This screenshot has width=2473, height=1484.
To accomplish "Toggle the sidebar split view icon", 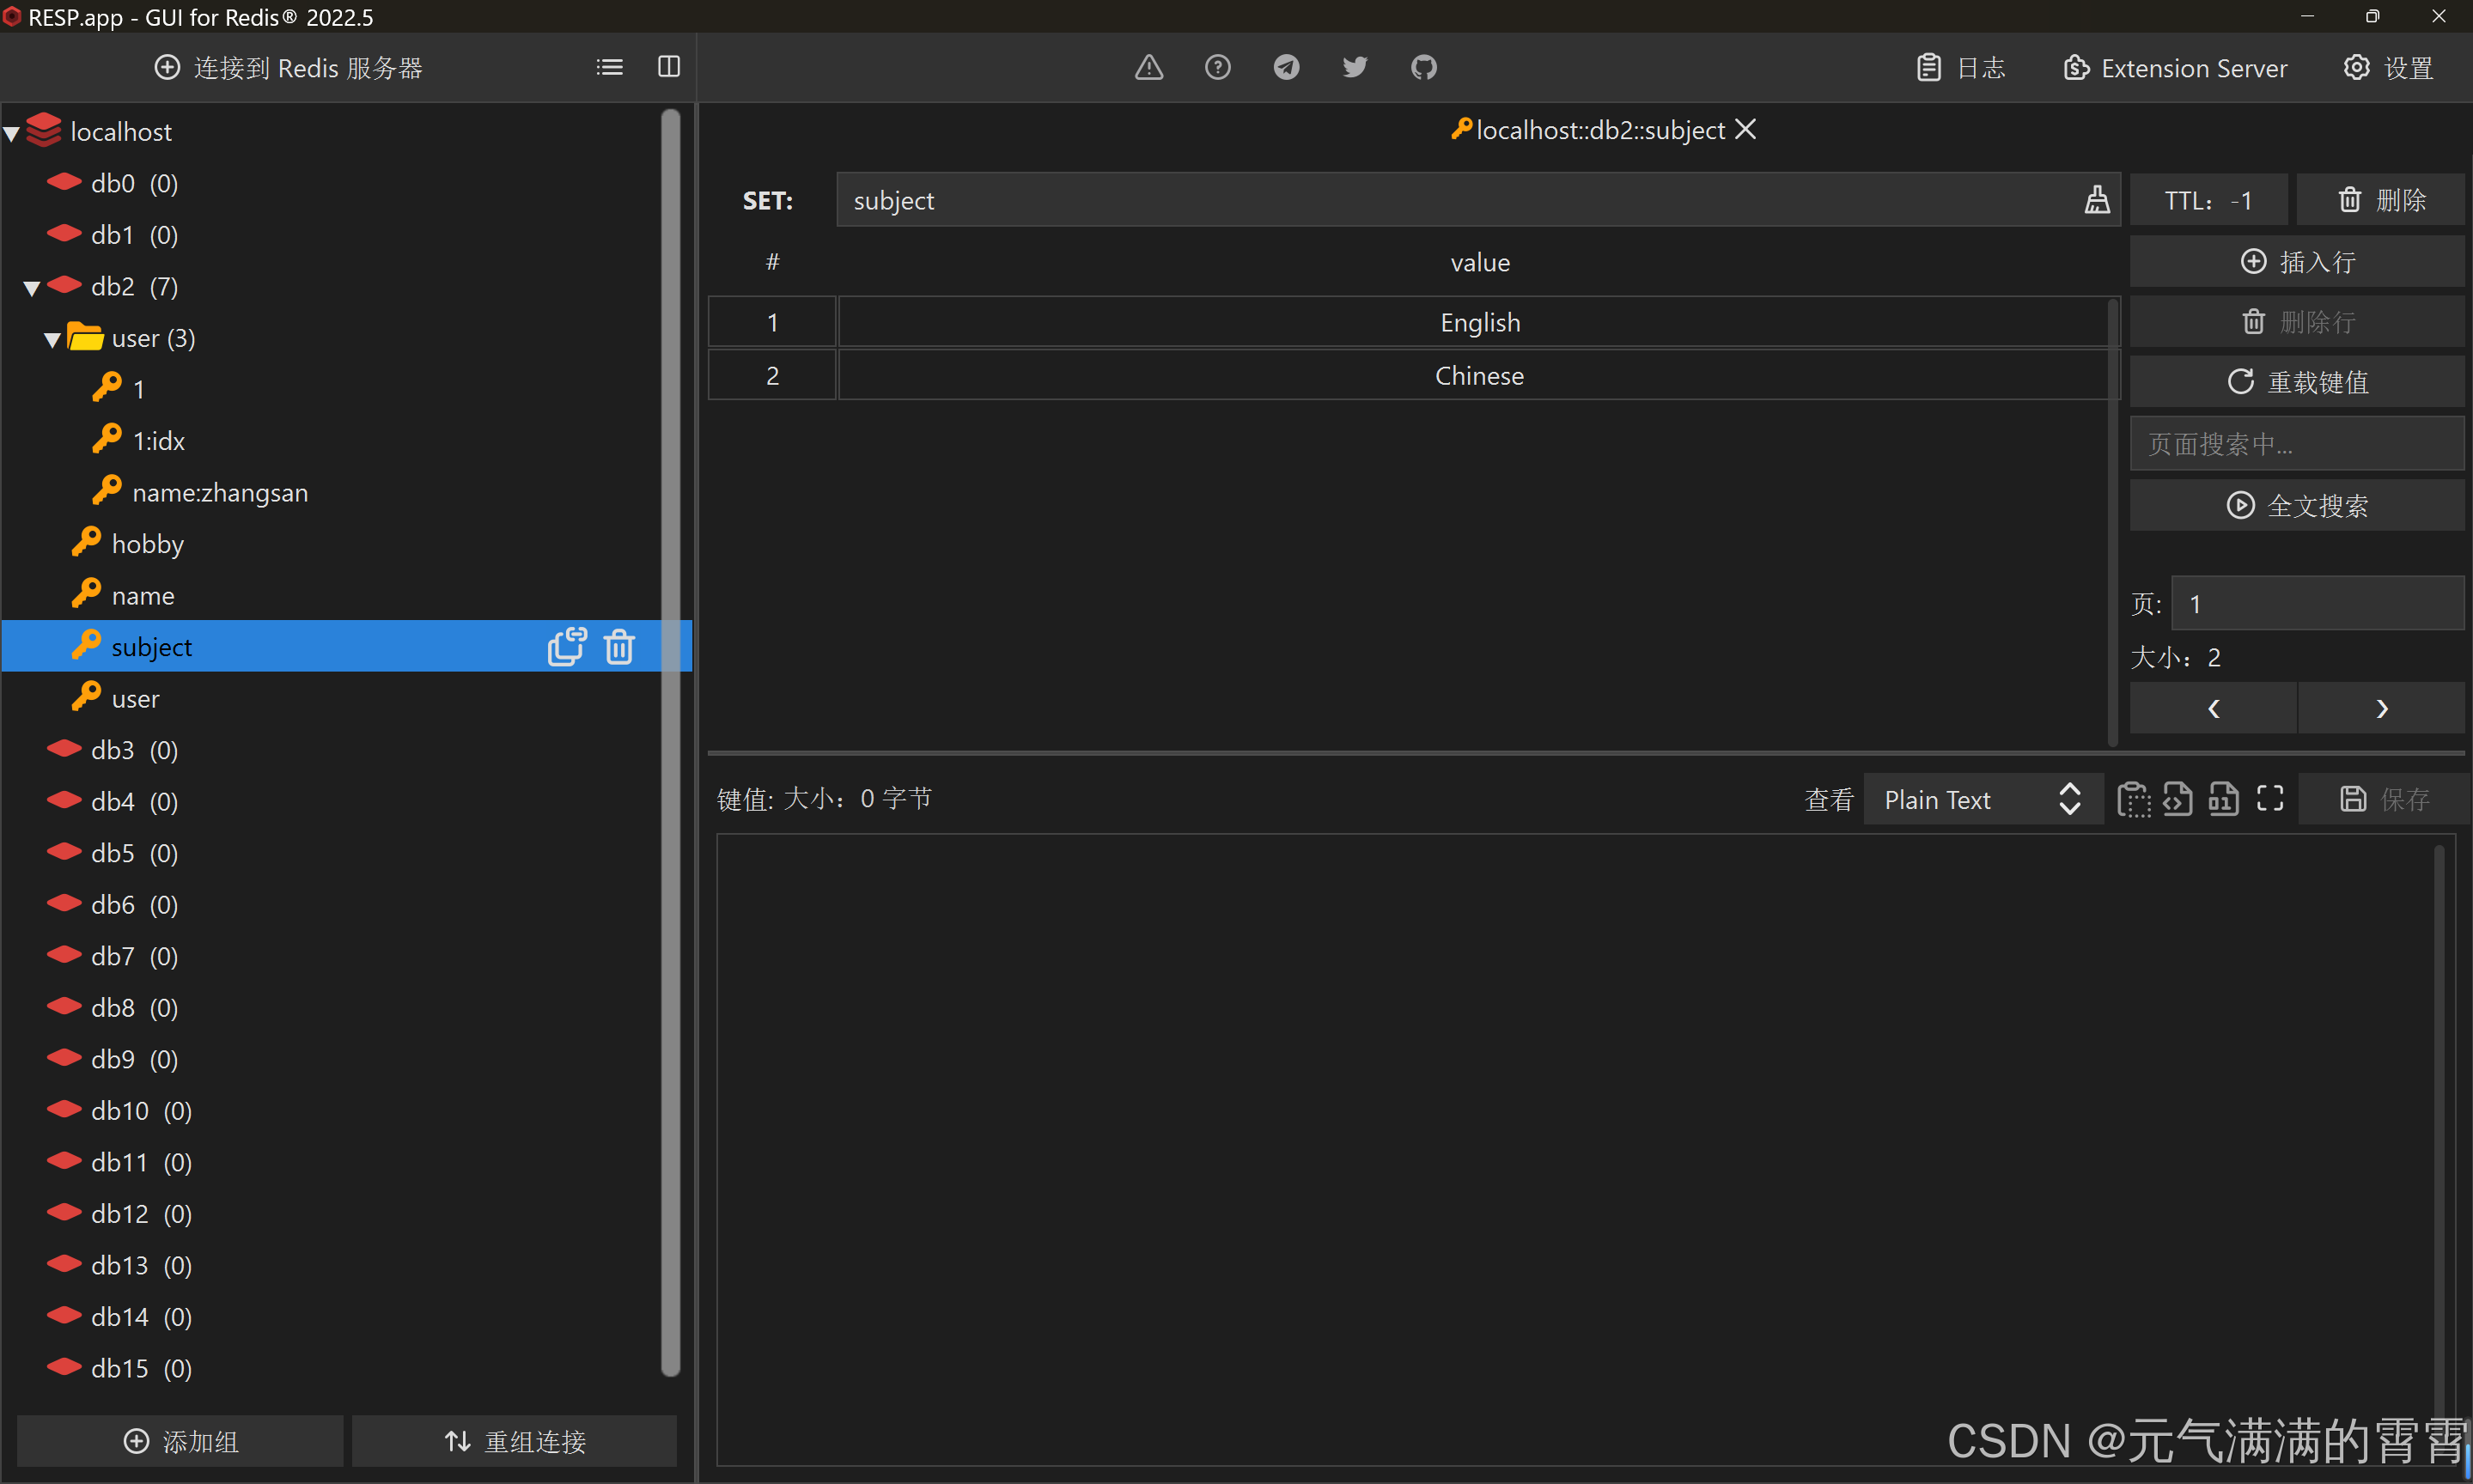I will tap(669, 67).
